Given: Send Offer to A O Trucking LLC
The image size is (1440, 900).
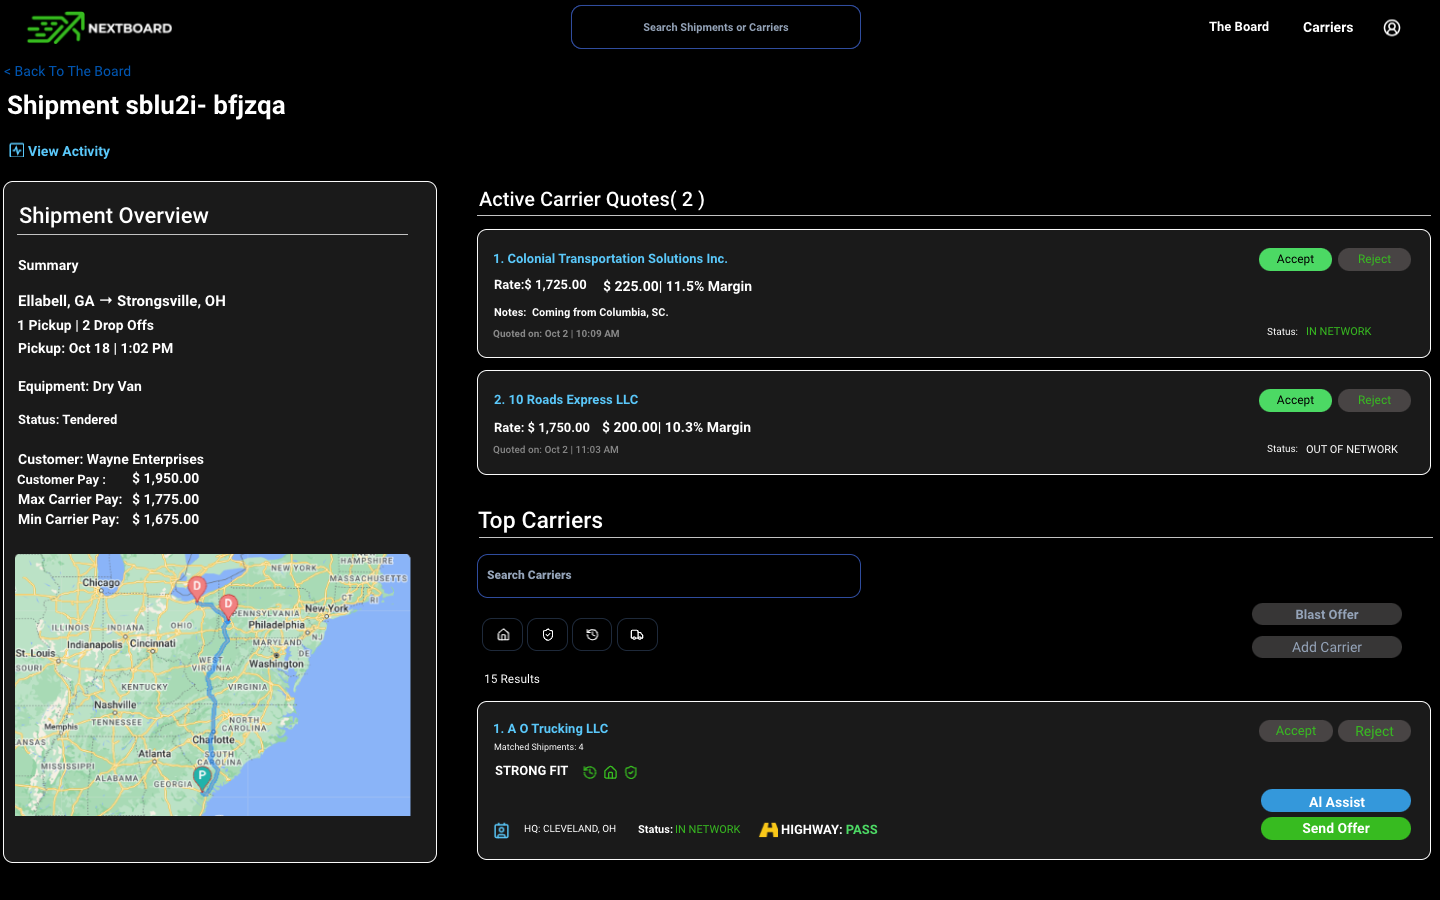Looking at the screenshot, I should pyautogui.click(x=1336, y=828).
